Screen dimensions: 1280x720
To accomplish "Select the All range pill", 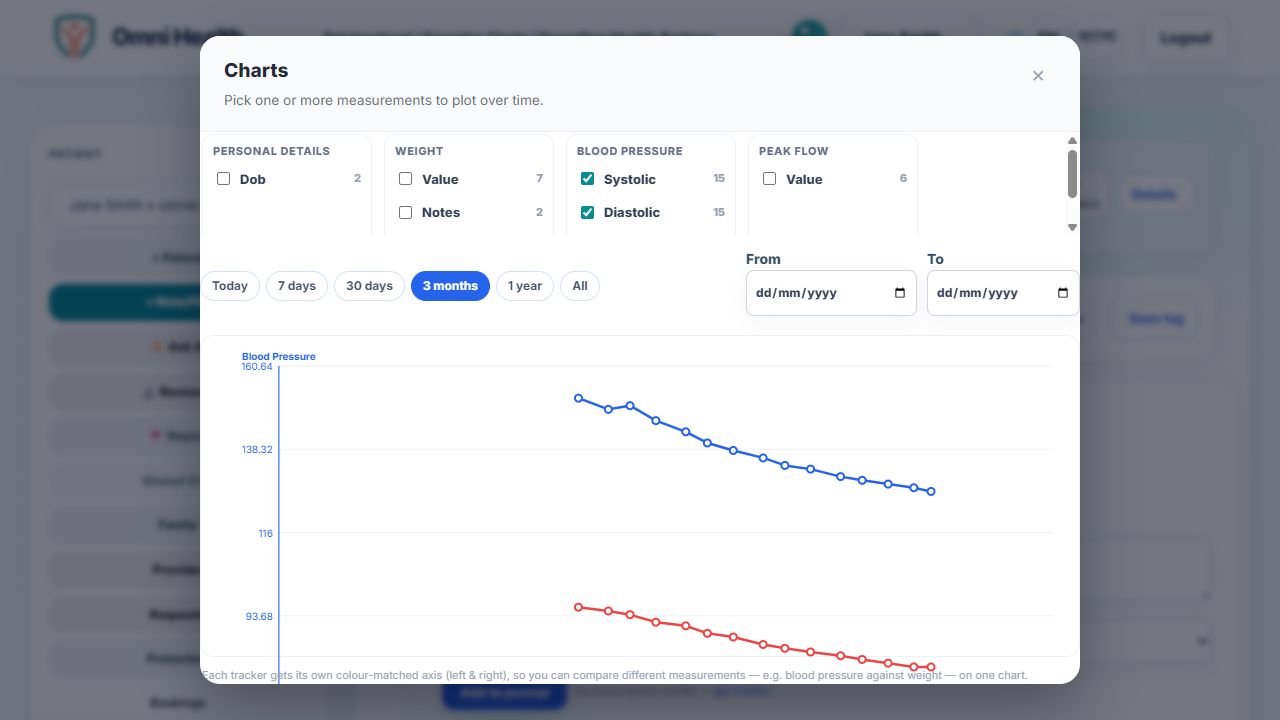I will point(580,286).
